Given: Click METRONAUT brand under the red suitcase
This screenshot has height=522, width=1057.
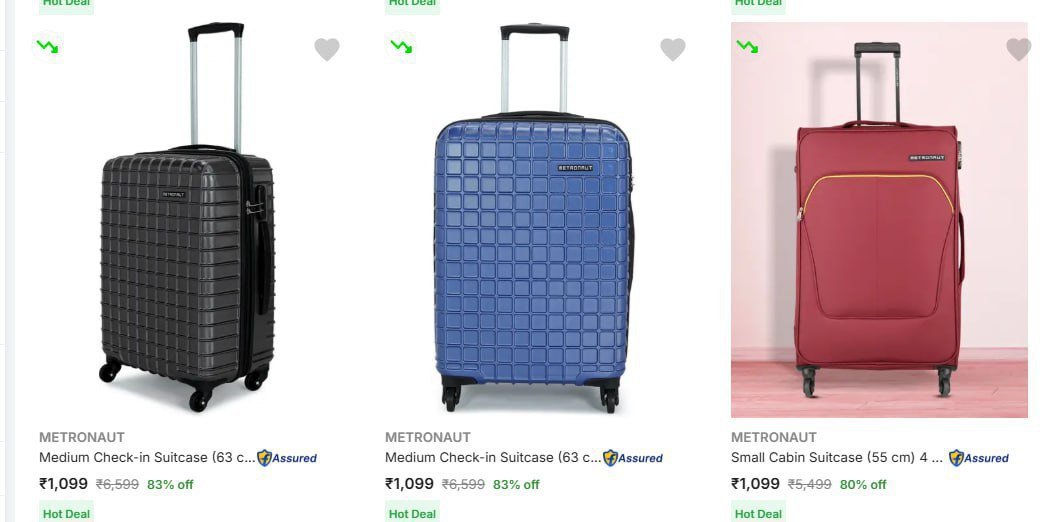Looking at the screenshot, I should [773, 437].
